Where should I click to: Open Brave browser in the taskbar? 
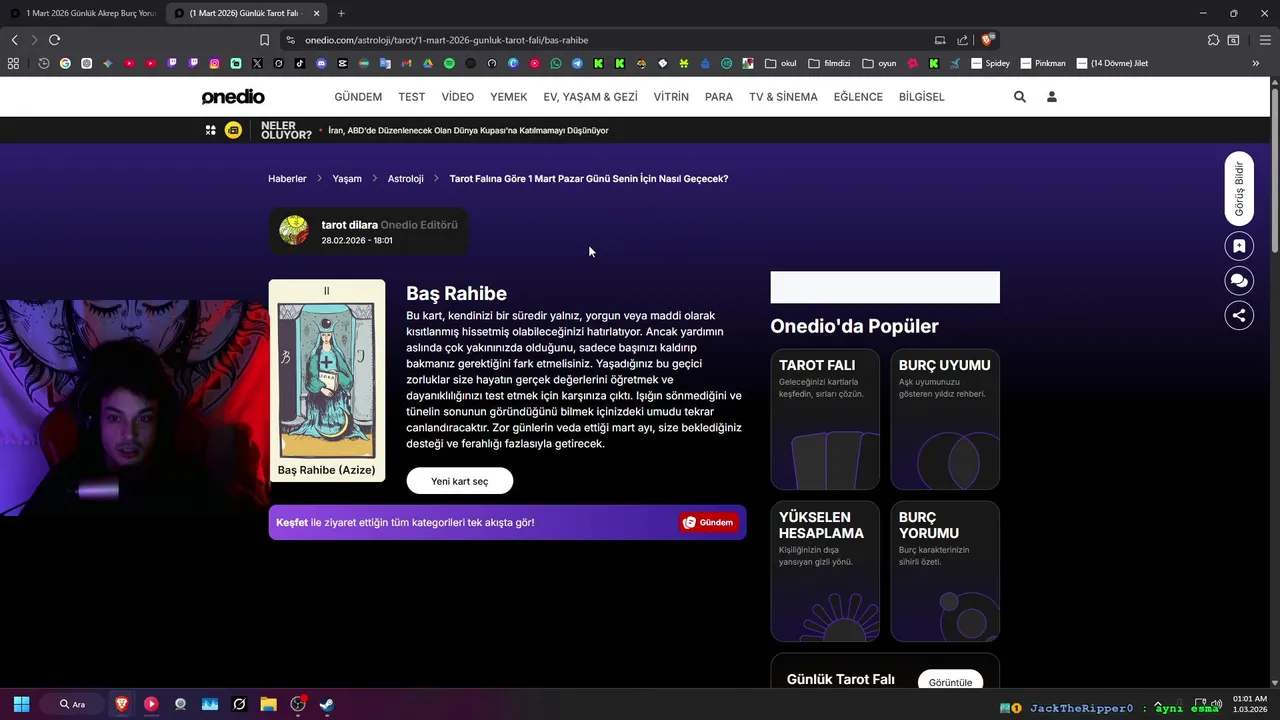point(122,704)
